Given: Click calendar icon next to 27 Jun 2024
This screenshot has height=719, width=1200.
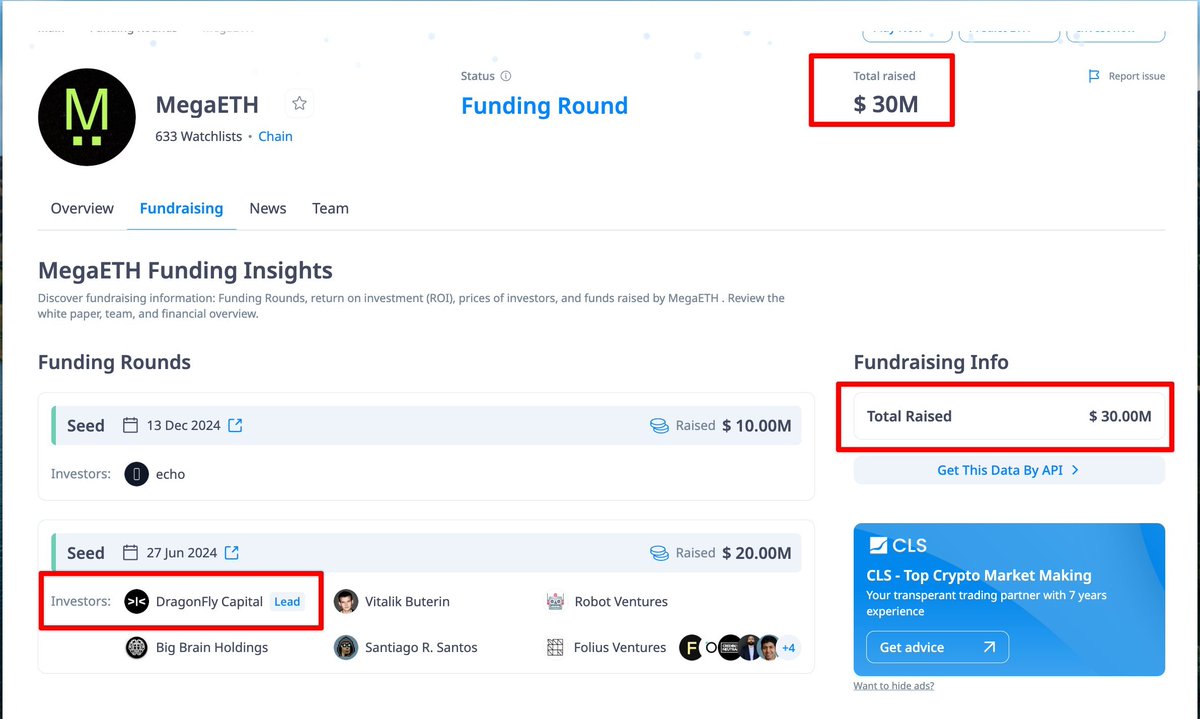Looking at the screenshot, I should point(130,552).
